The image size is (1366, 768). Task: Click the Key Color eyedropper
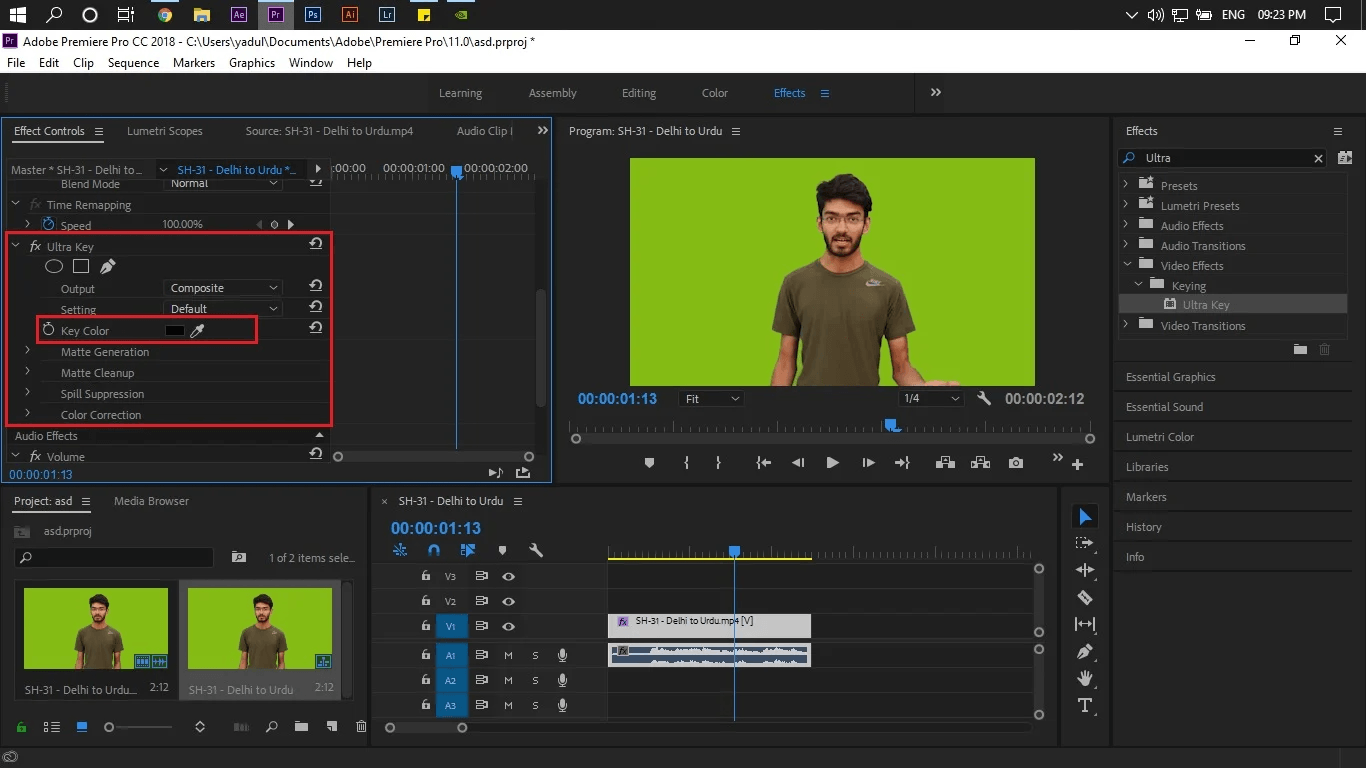pos(197,330)
